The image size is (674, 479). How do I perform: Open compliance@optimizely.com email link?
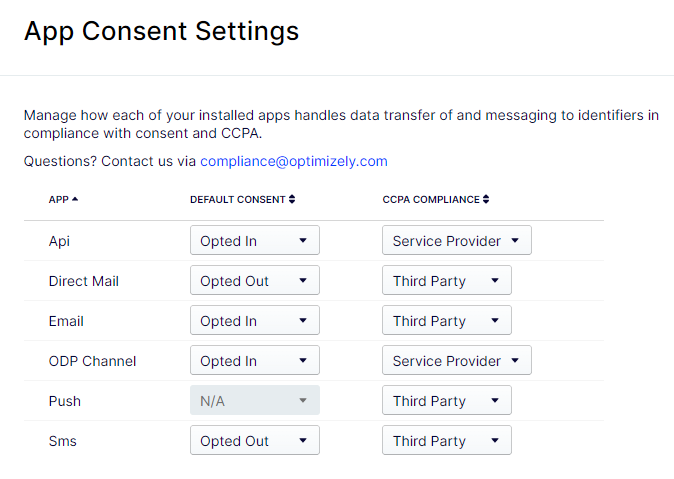(x=294, y=161)
